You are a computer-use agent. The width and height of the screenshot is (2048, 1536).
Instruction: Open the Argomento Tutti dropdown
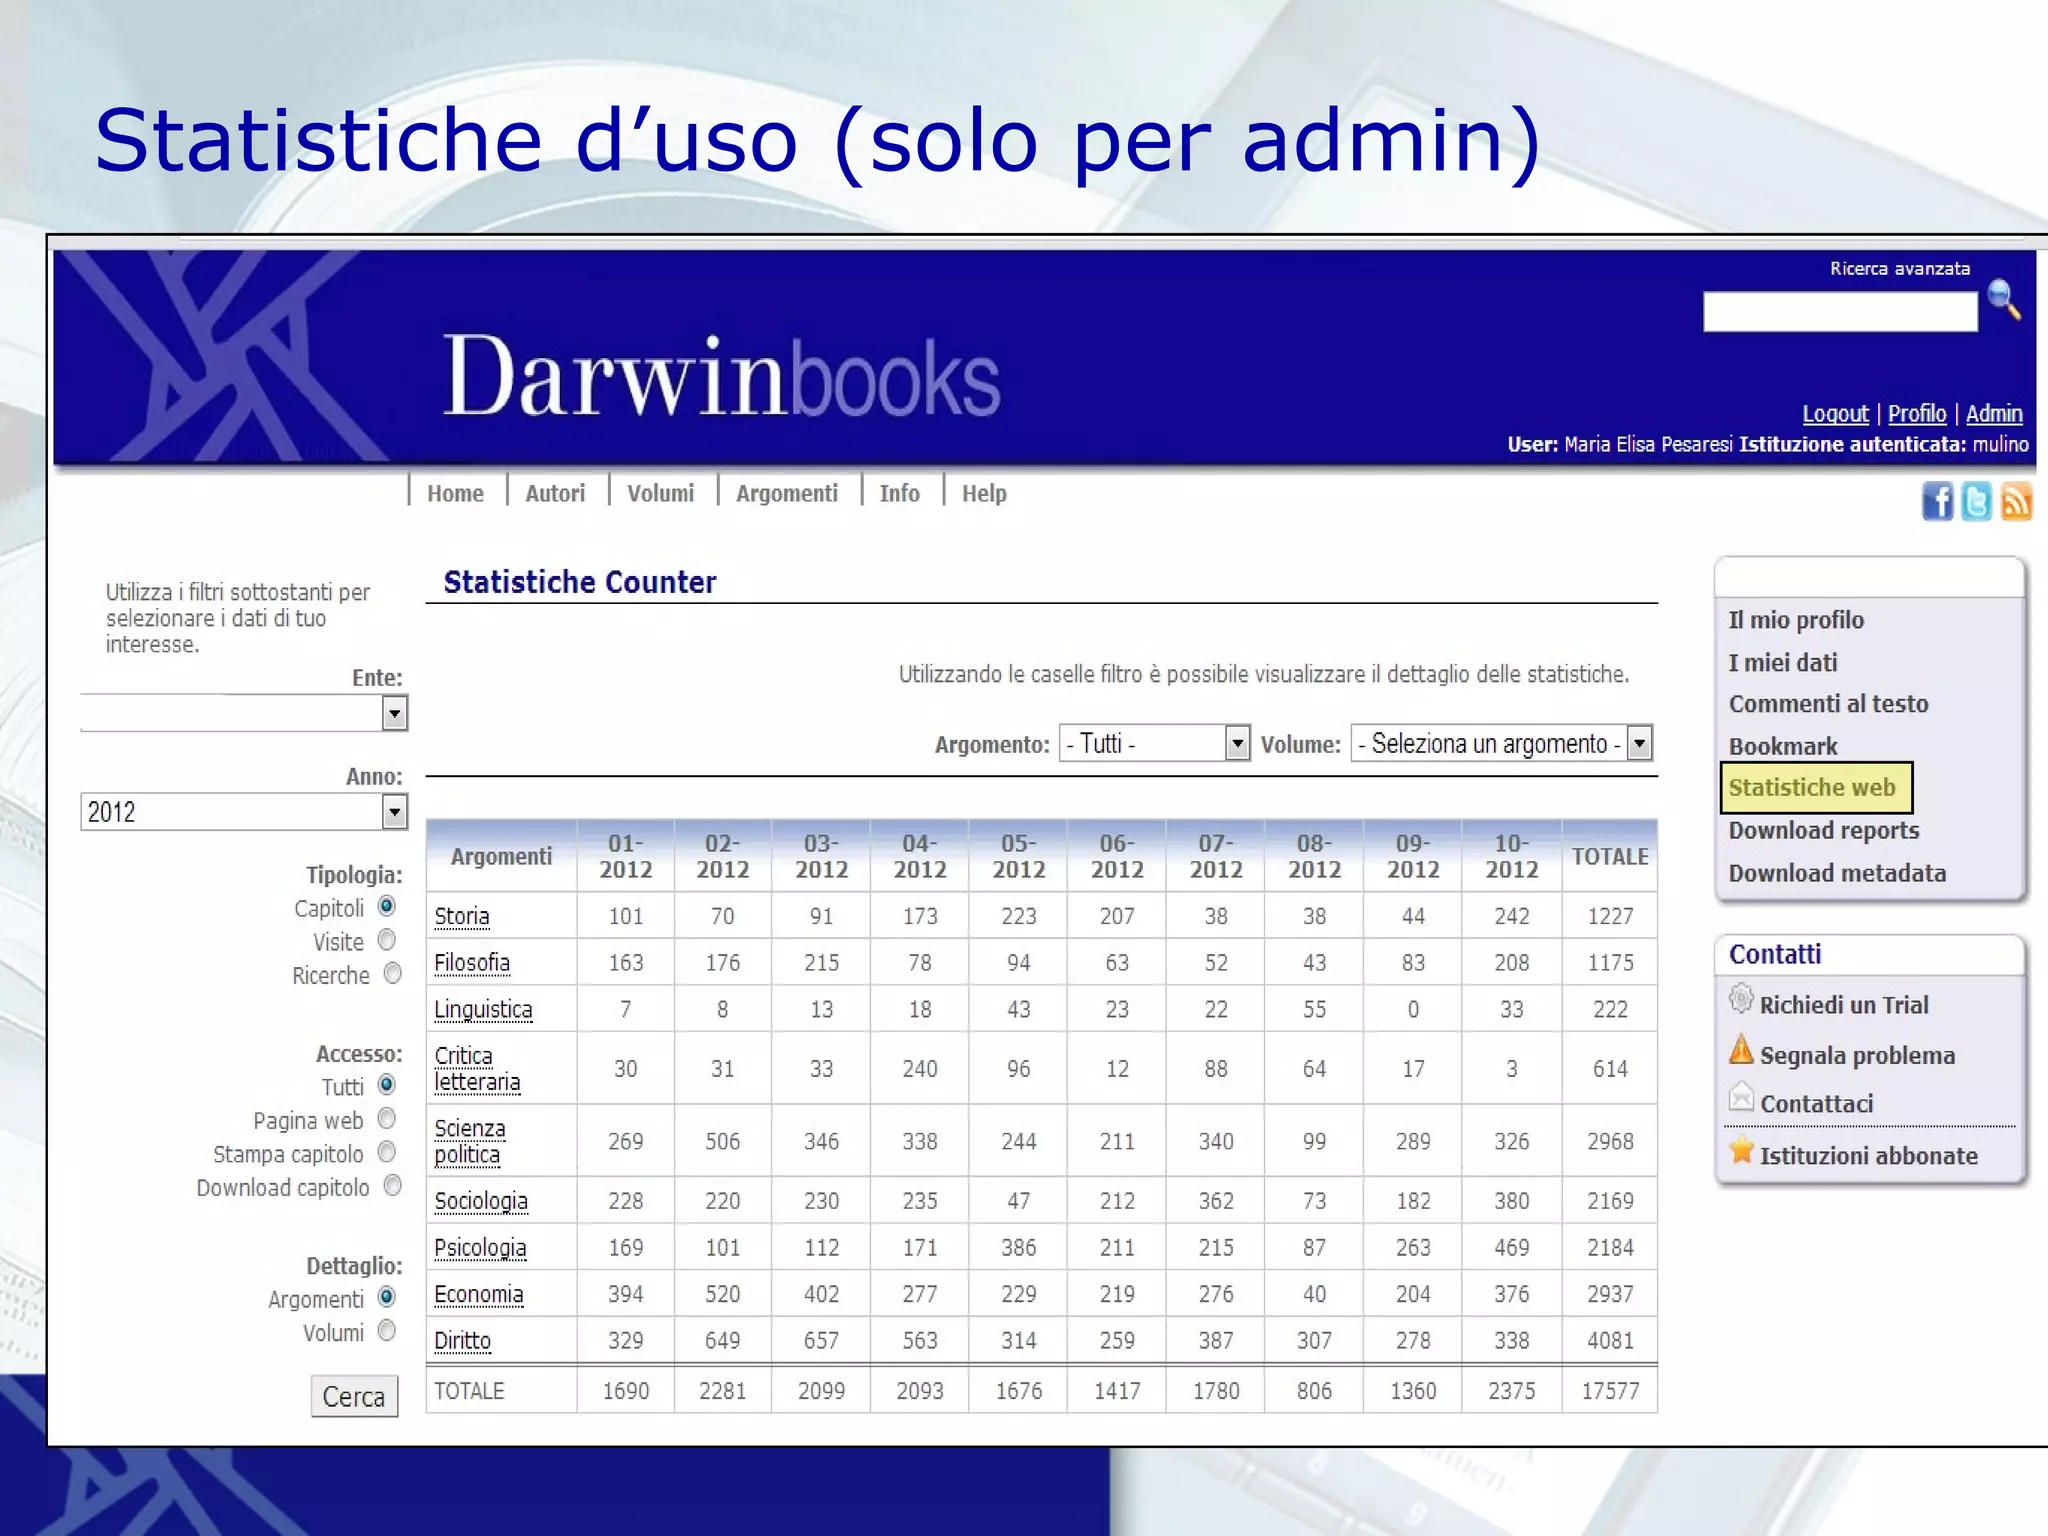coord(1155,743)
